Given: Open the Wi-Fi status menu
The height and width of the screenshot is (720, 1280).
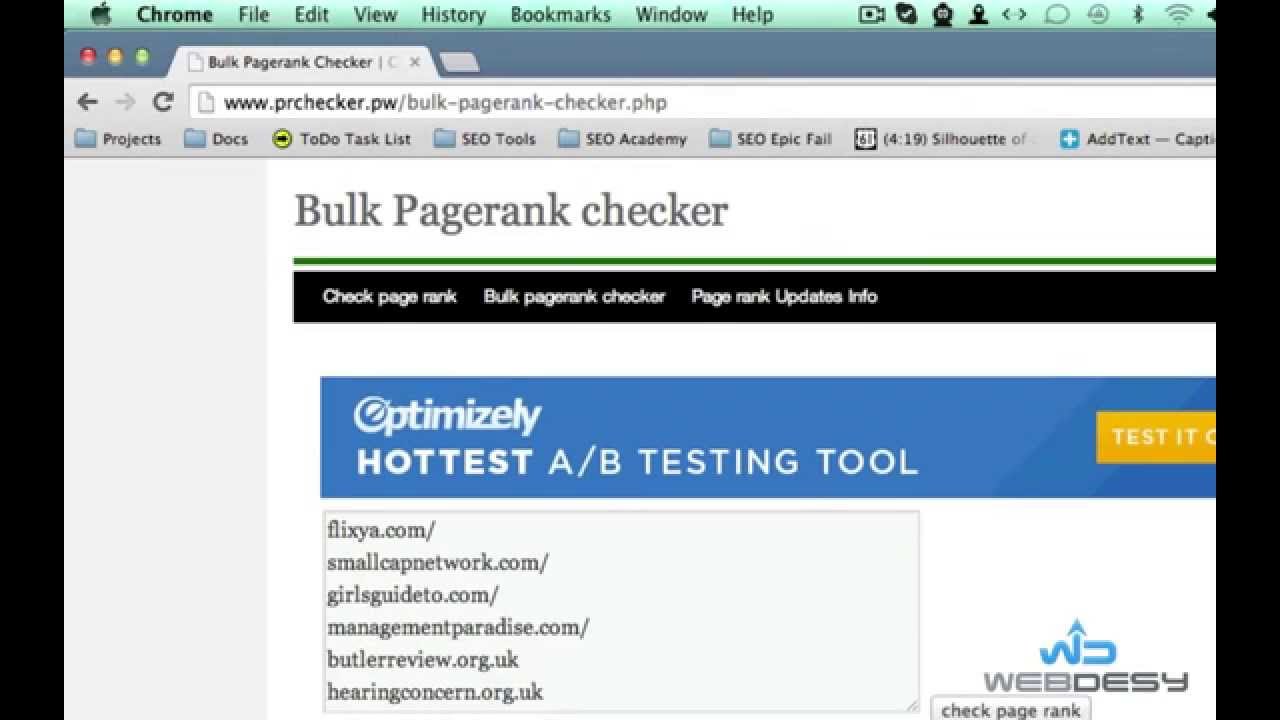Looking at the screenshot, I should pos(1180,15).
